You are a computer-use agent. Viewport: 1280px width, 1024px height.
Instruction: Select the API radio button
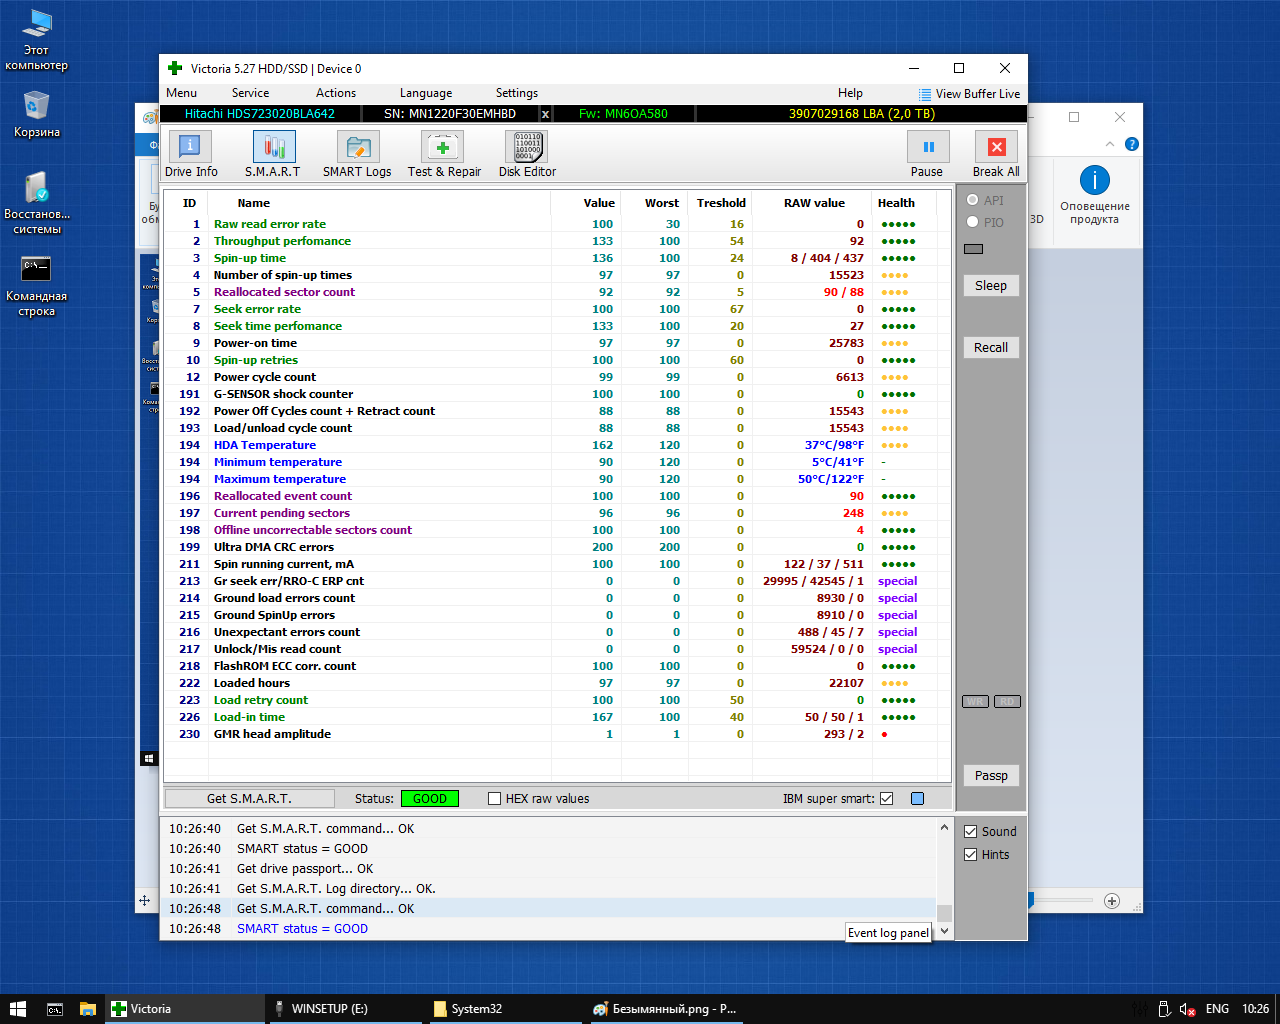972,200
